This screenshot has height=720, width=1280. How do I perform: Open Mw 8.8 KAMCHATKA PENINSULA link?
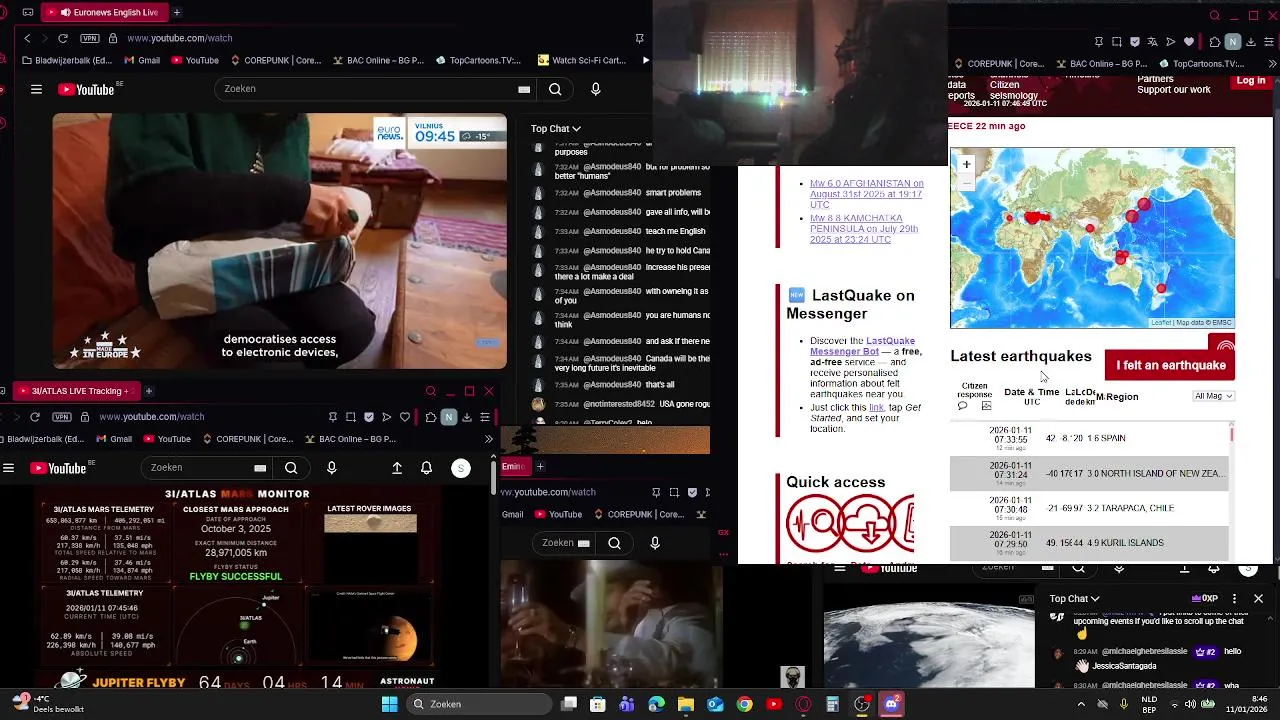click(x=864, y=229)
